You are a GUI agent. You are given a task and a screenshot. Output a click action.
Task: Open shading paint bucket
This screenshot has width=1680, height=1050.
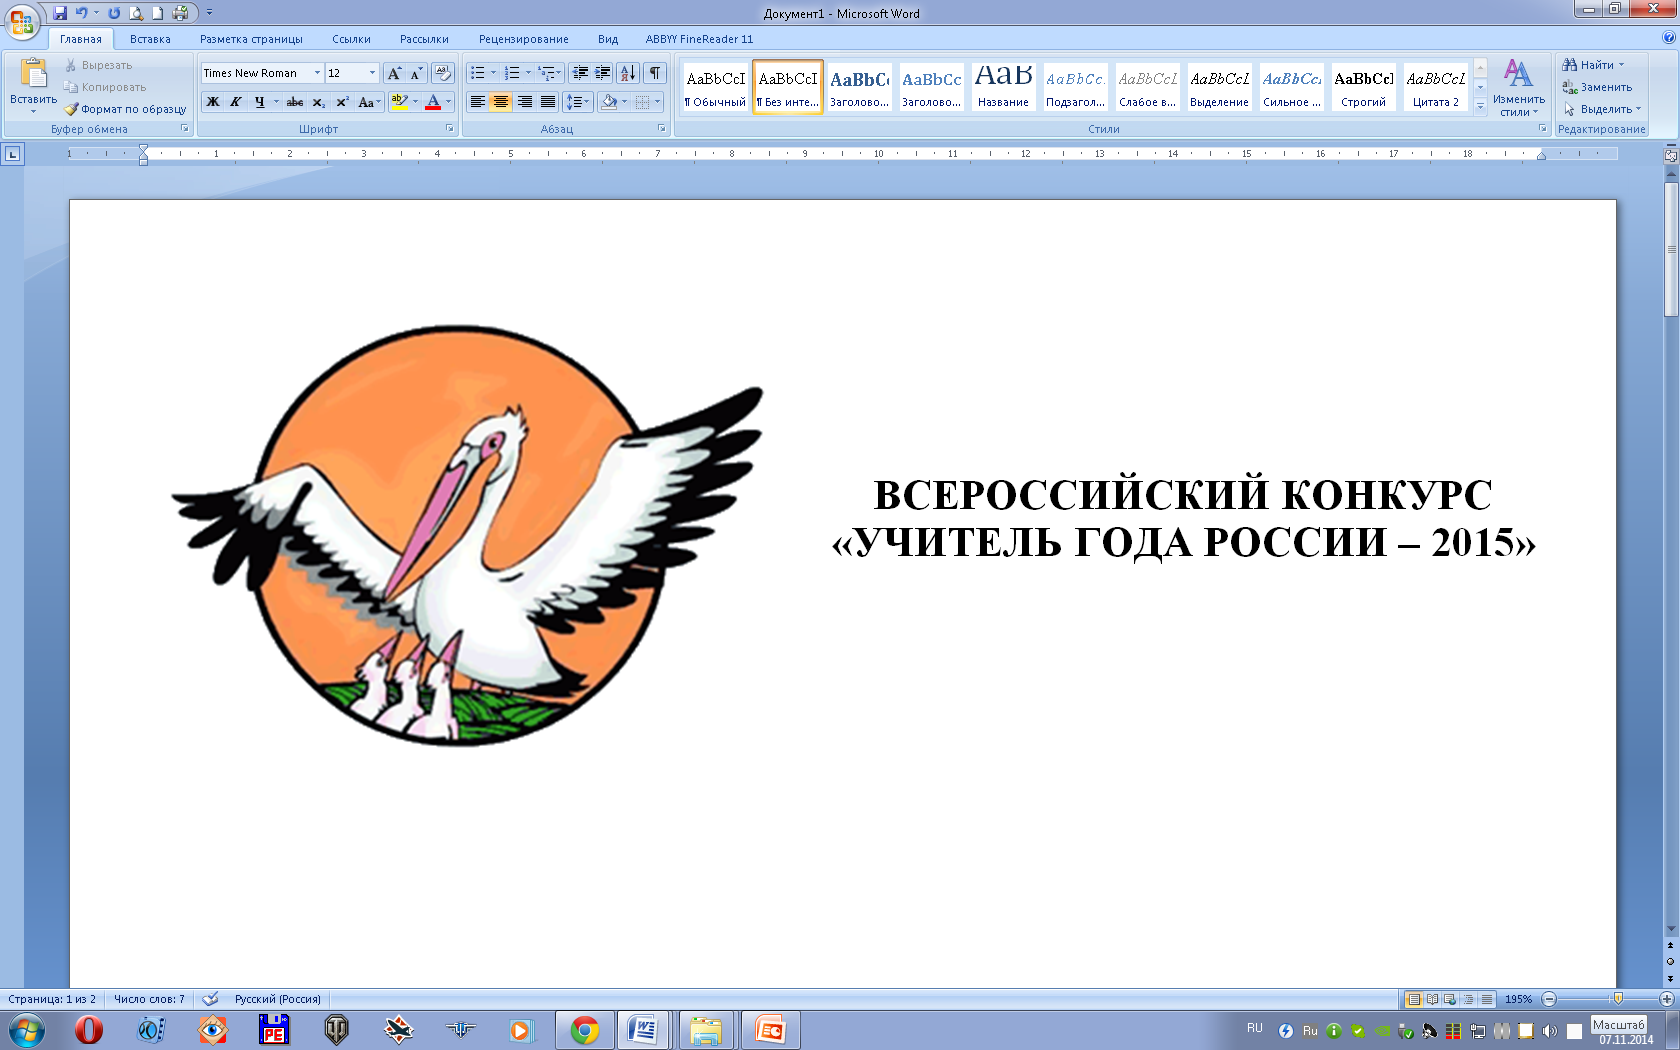(609, 102)
